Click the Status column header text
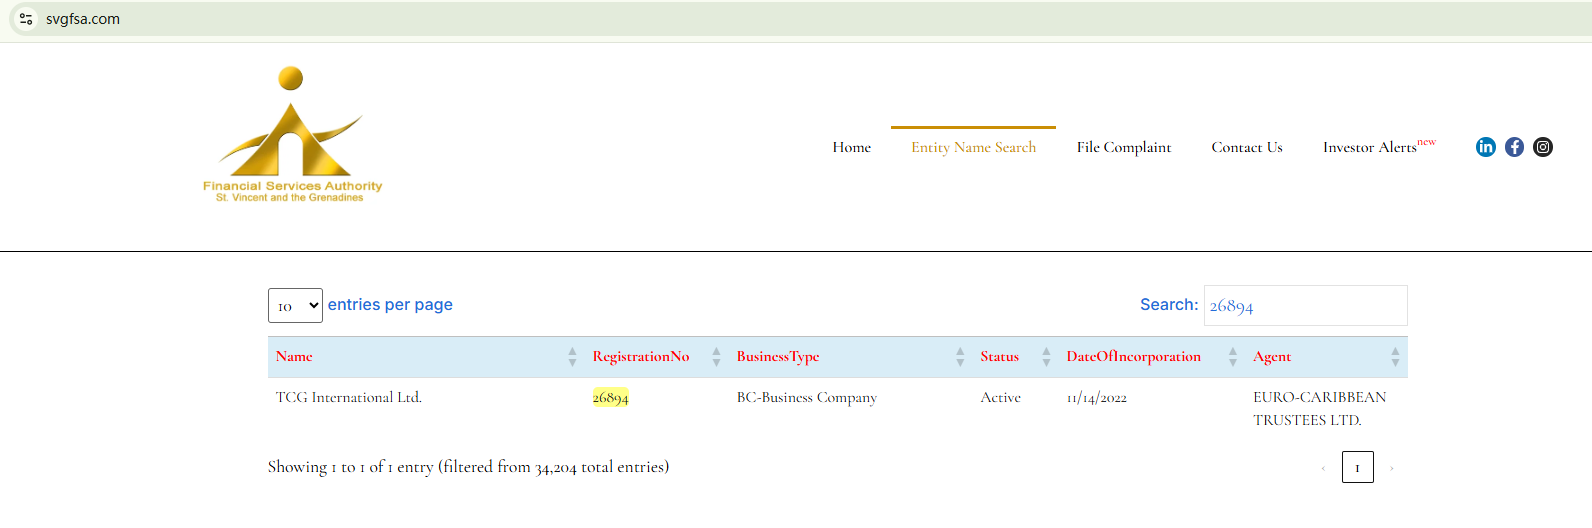This screenshot has width=1592, height=528. pyautogui.click(x=999, y=357)
